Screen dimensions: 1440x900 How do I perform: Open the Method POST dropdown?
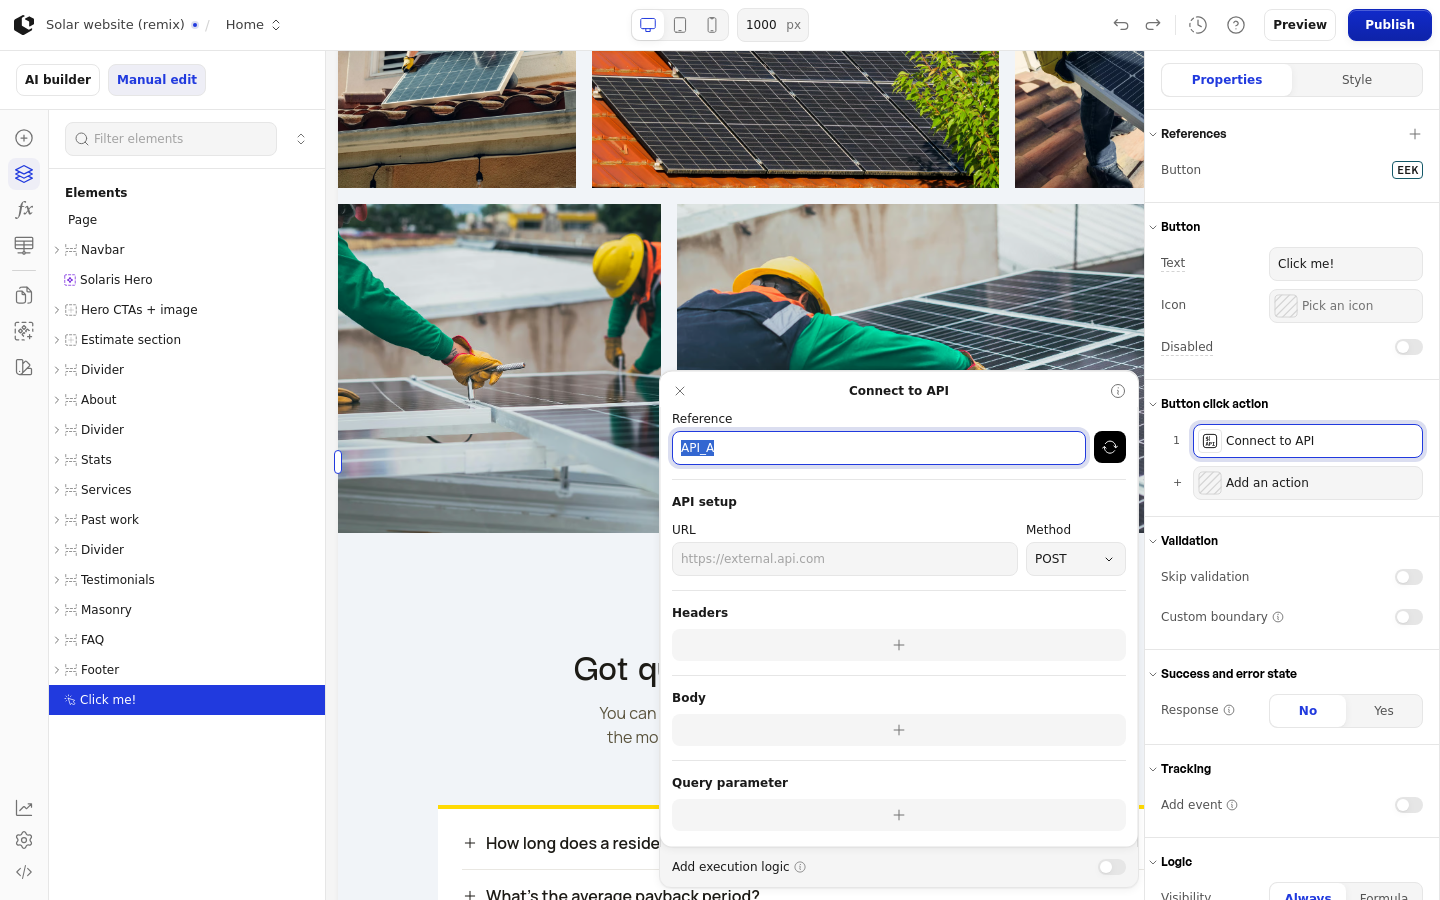(1076, 559)
